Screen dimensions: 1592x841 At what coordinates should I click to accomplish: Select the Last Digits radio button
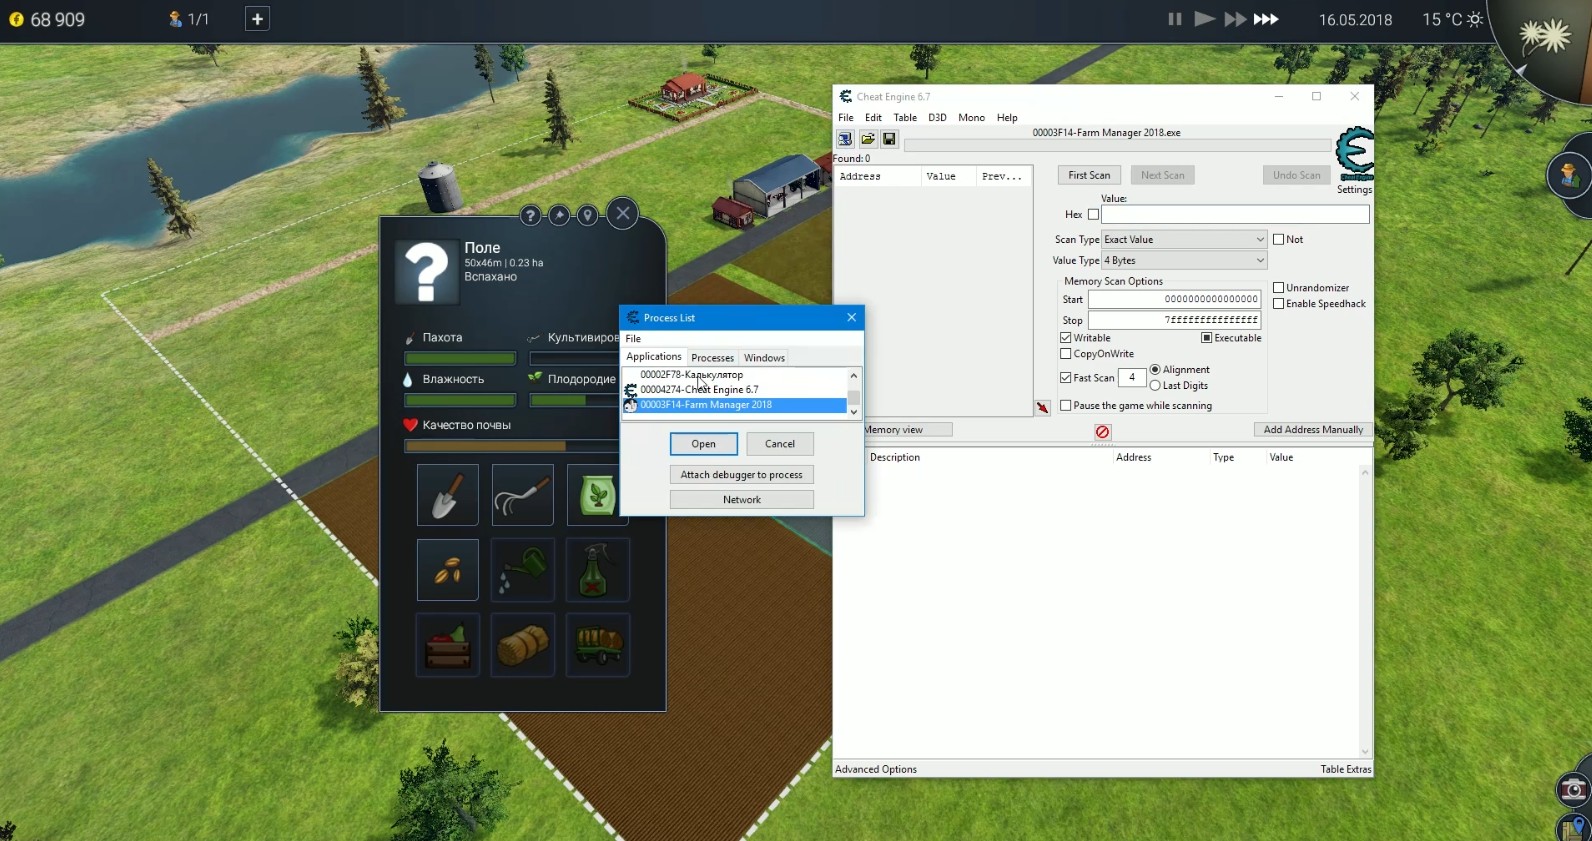point(1155,386)
